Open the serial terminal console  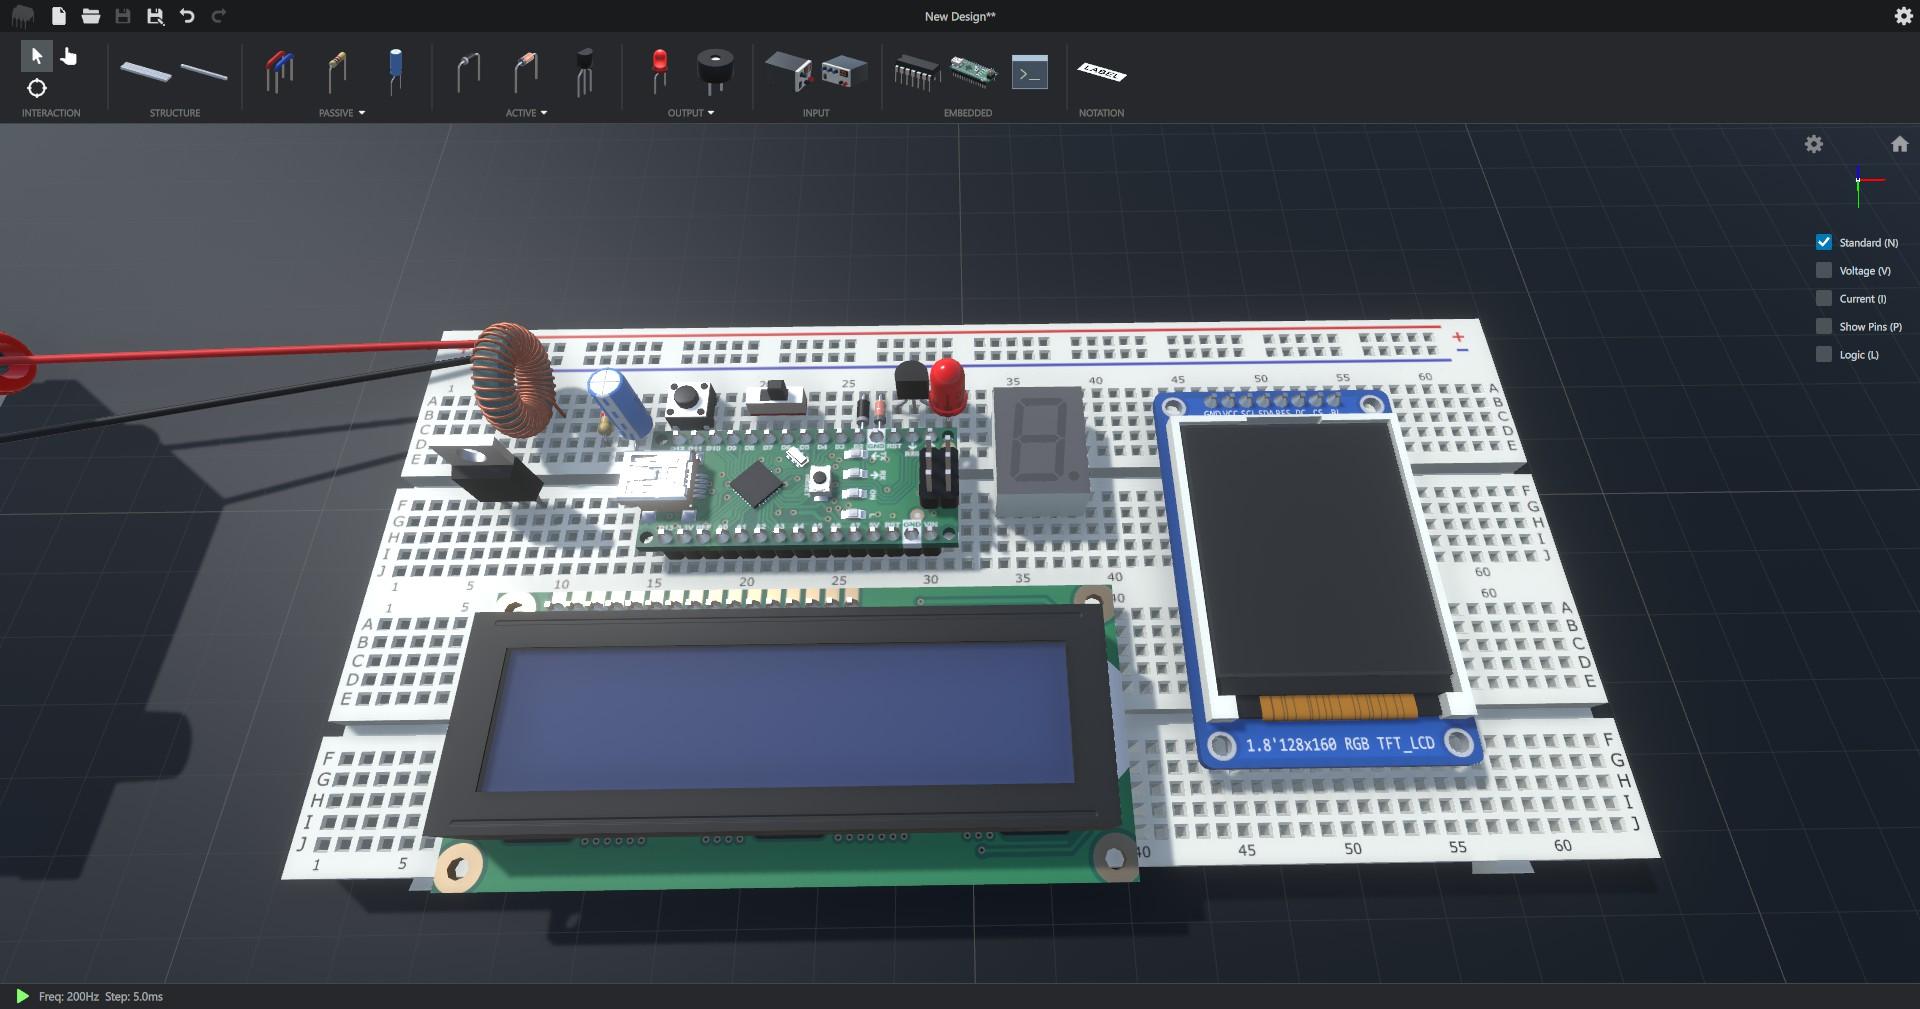pos(1029,73)
